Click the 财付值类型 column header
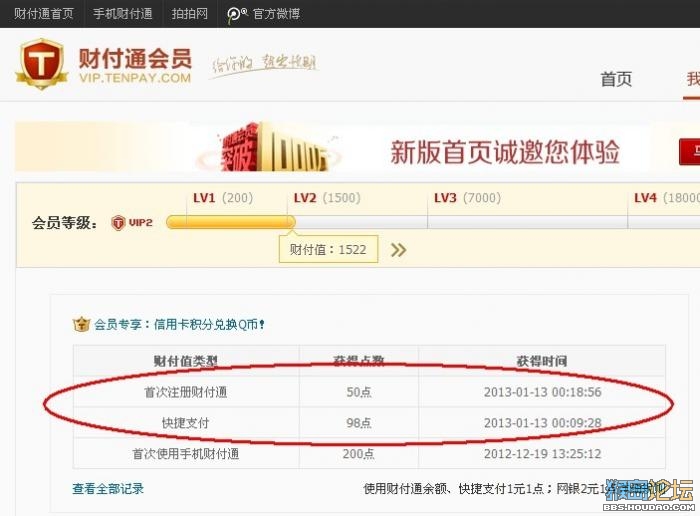Image resolution: width=700 pixels, height=516 pixels. point(186,361)
